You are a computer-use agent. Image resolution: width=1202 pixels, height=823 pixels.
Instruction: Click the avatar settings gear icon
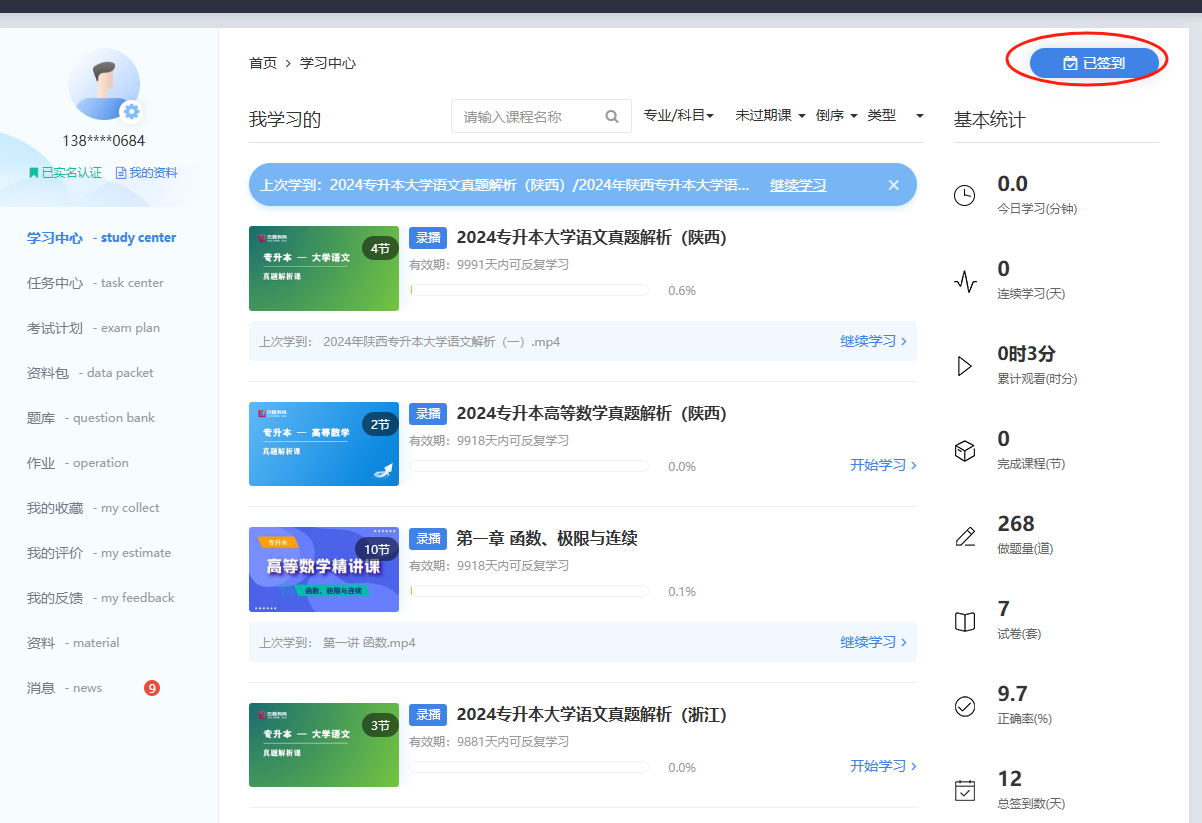pyautogui.click(x=131, y=111)
